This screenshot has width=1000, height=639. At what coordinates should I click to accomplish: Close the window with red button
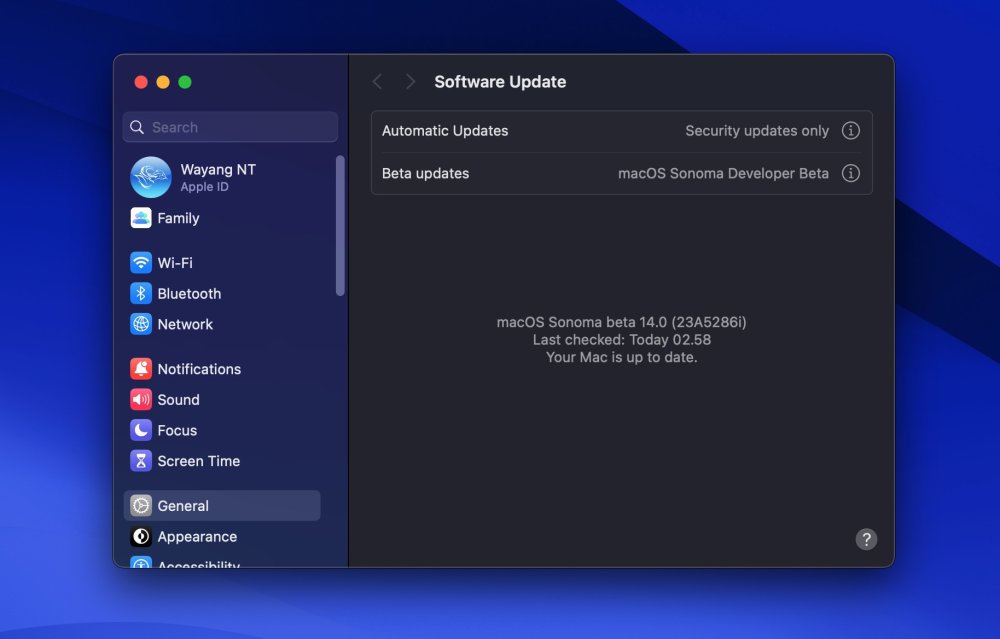(x=141, y=82)
